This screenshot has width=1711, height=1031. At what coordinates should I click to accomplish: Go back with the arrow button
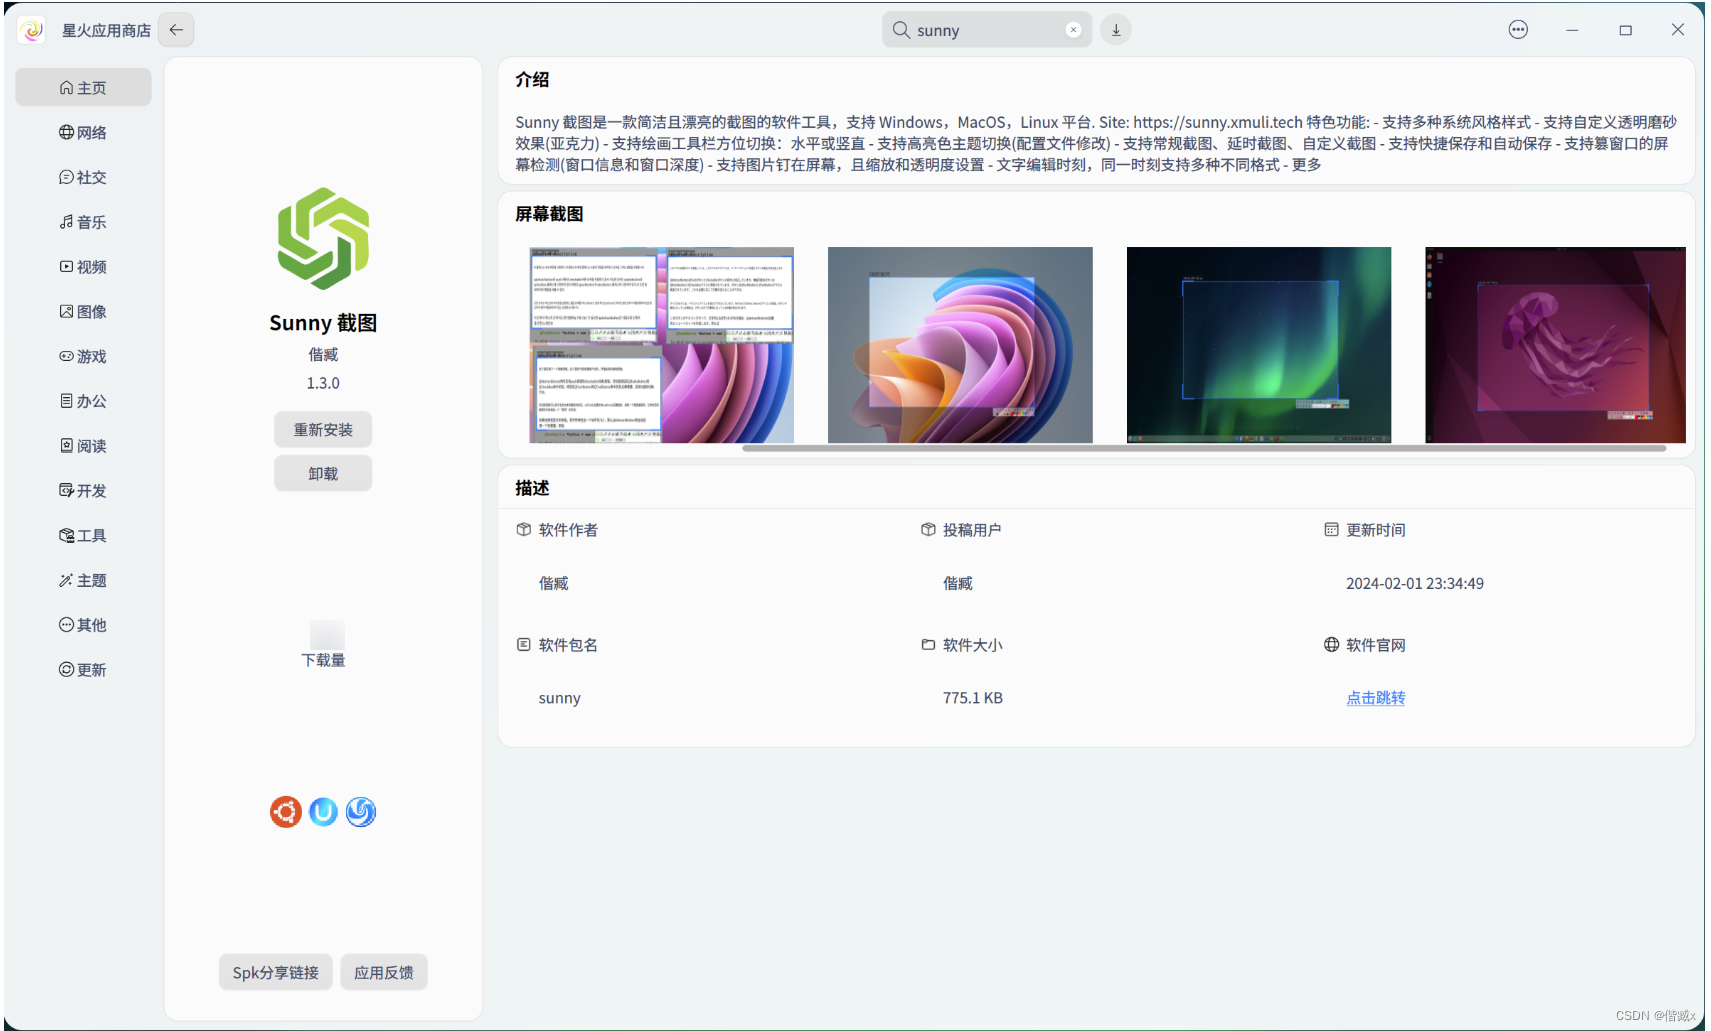click(x=176, y=30)
